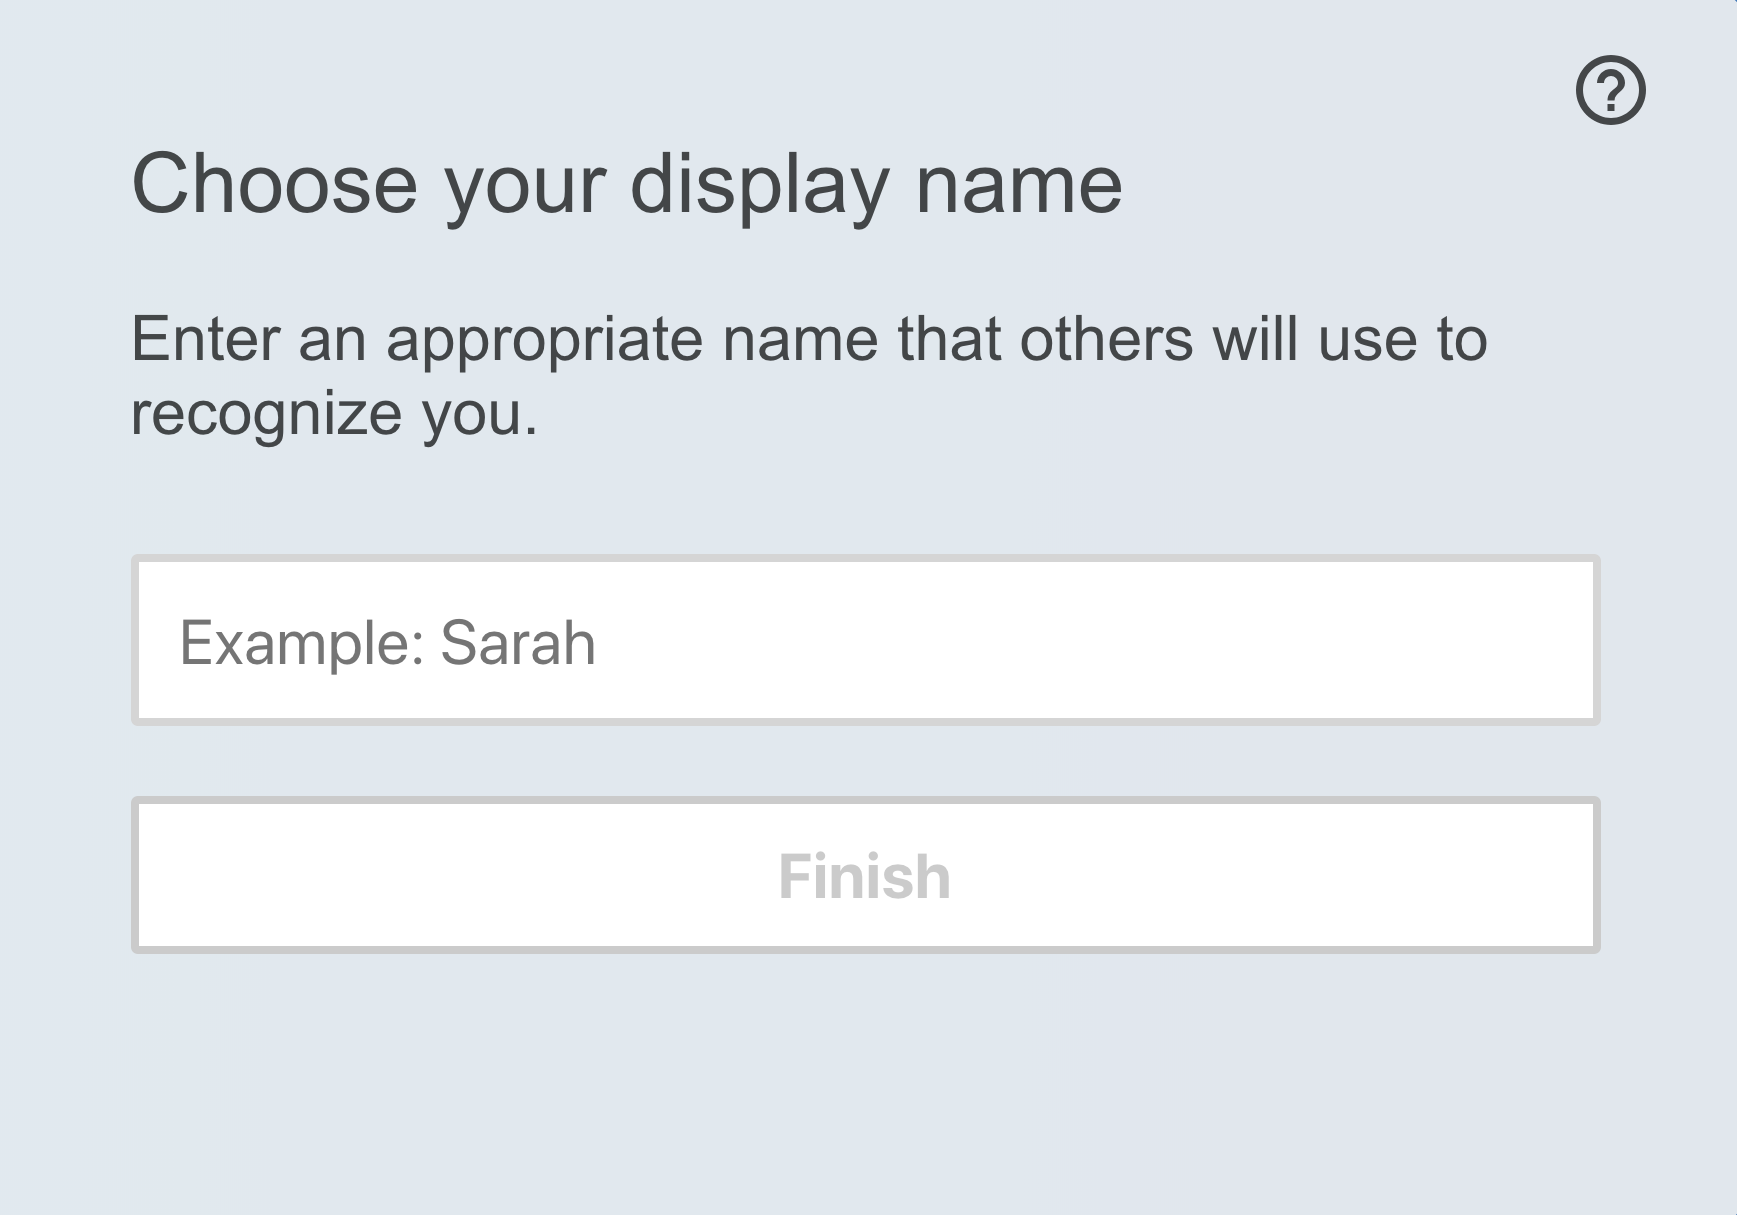Click the circled question mark icon

1610,90
